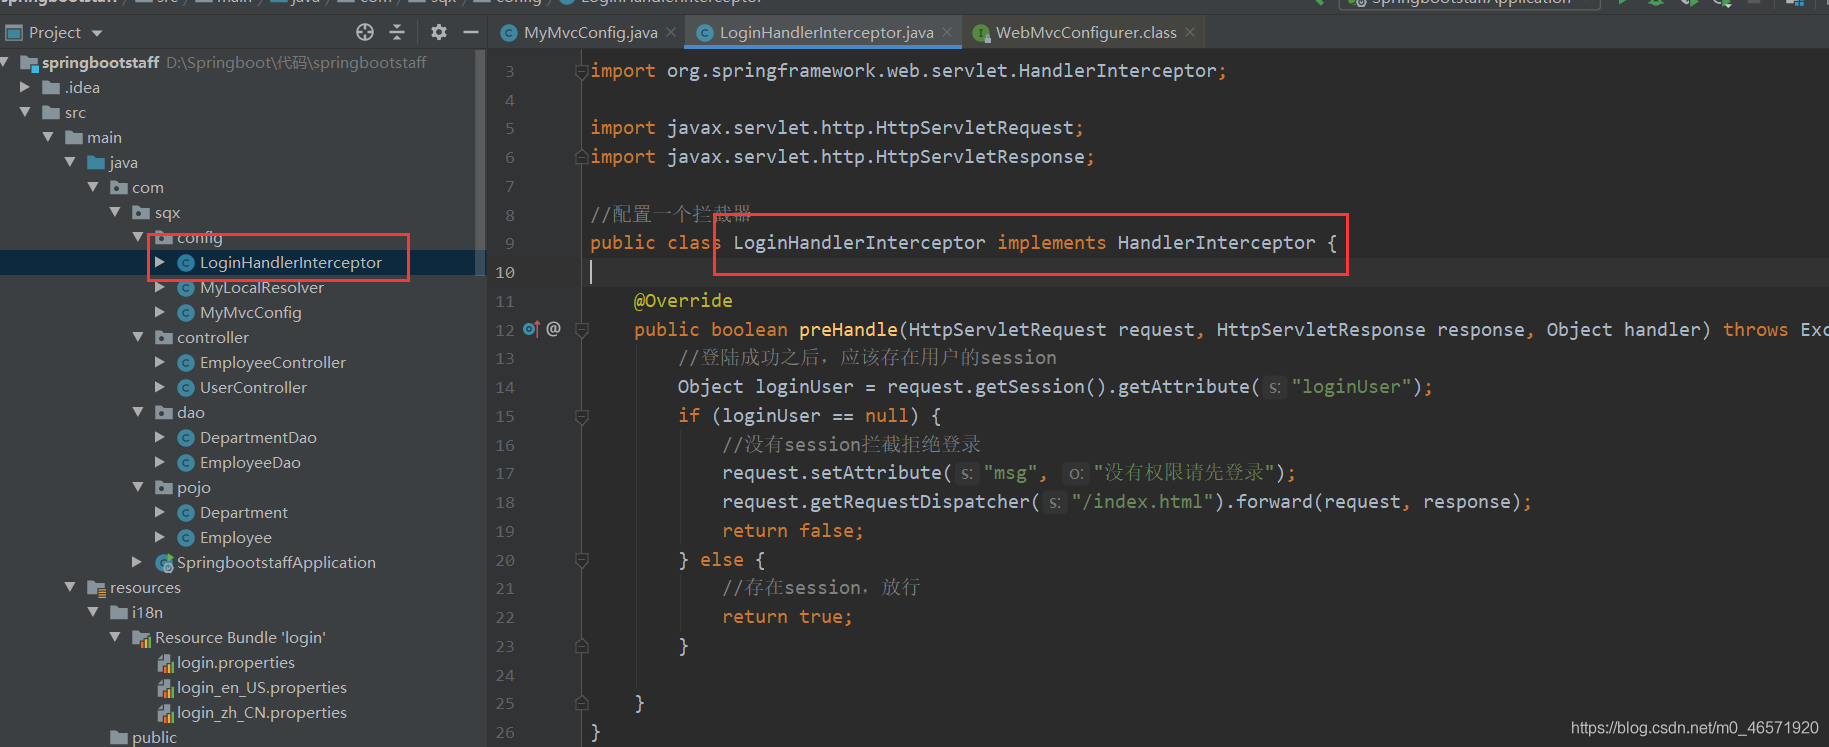Image resolution: width=1829 pixels, height=747 pixels.
Task: Expand the .idea folder
Action: coord(25,88)
